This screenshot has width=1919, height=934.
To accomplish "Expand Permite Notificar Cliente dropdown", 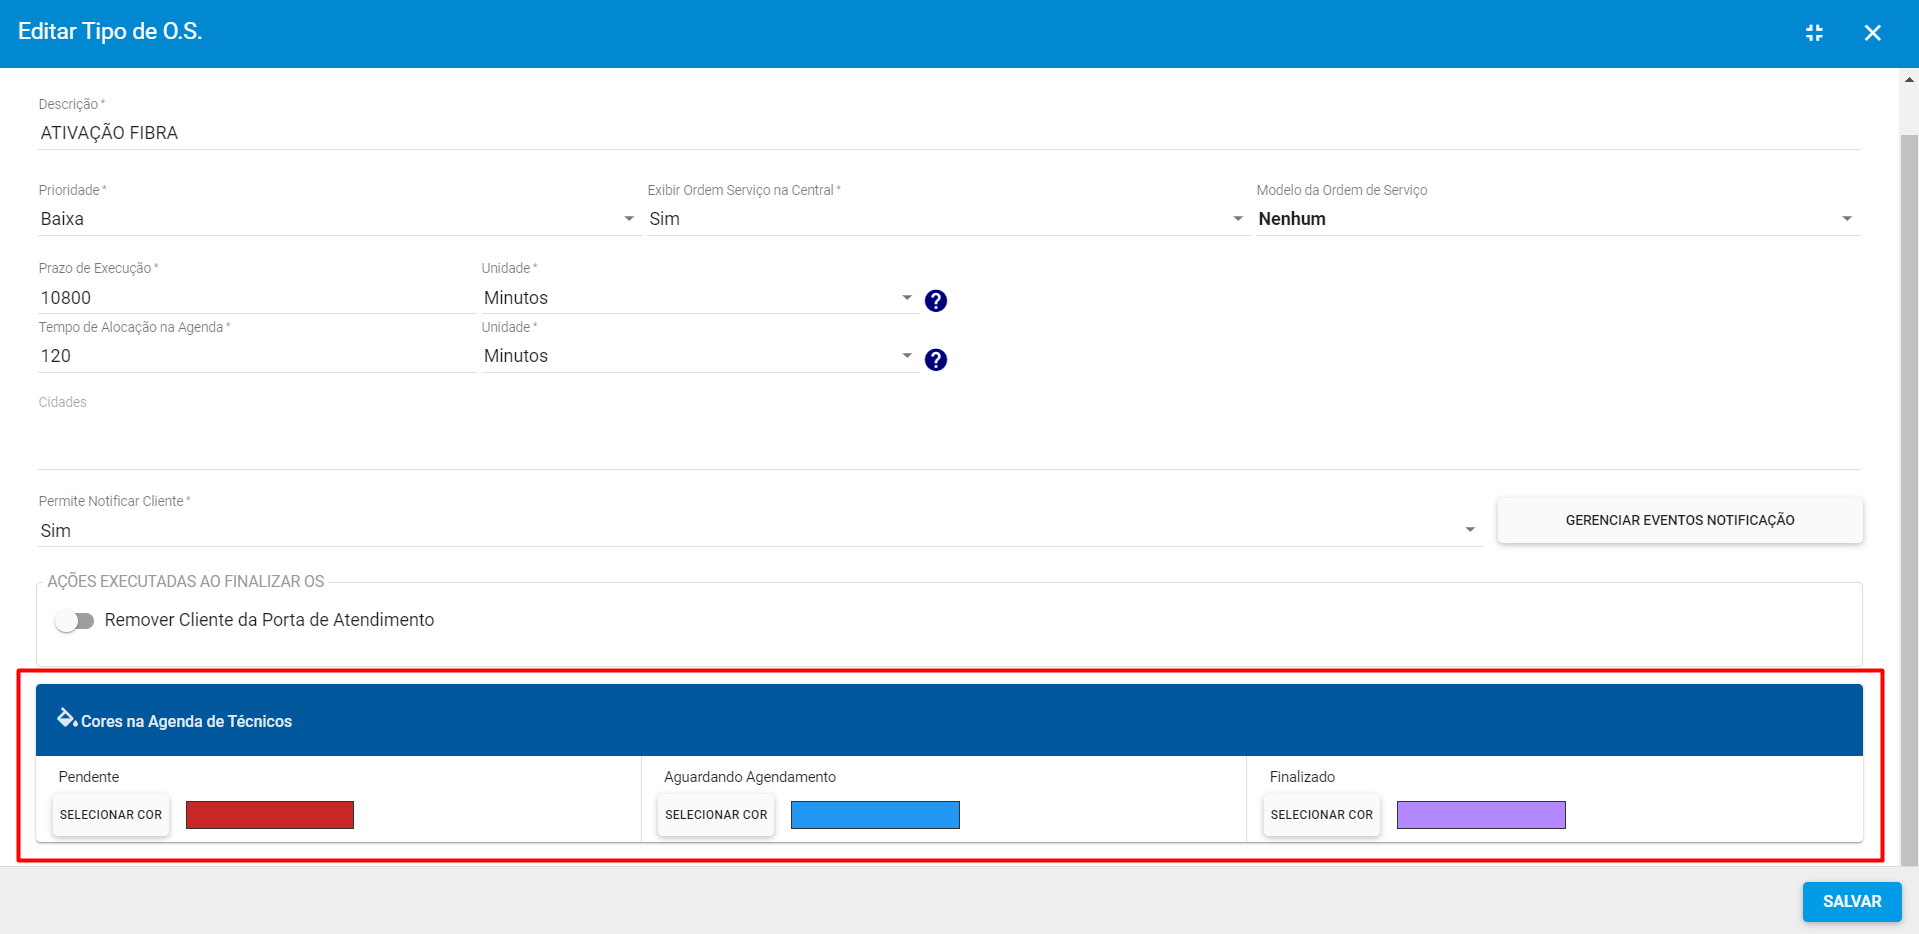I will coord(760,531).
